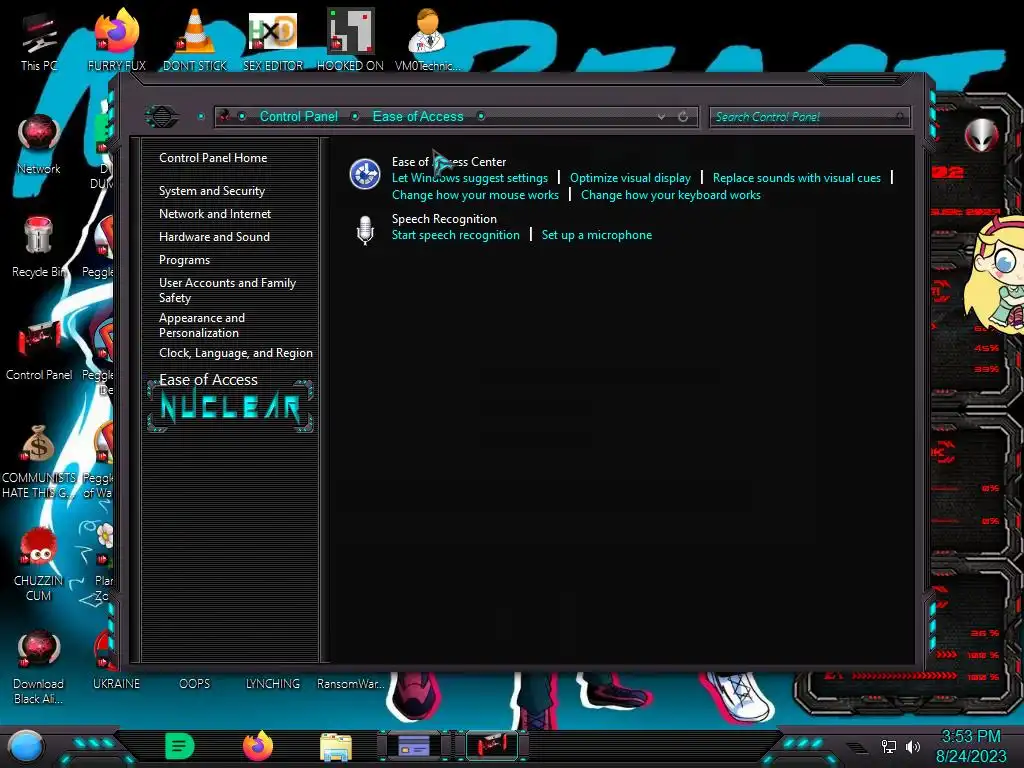The image size is (1024, 768).
Task: Open the FURRY FUX Firefox desktop icon
Action: point(116,40)
